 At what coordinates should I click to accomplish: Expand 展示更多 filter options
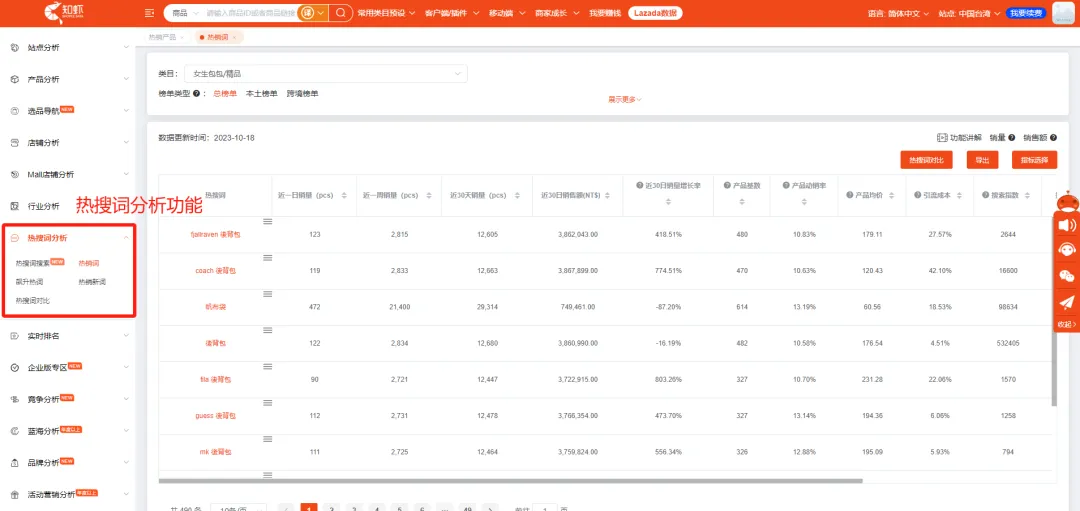coord(625,99)
